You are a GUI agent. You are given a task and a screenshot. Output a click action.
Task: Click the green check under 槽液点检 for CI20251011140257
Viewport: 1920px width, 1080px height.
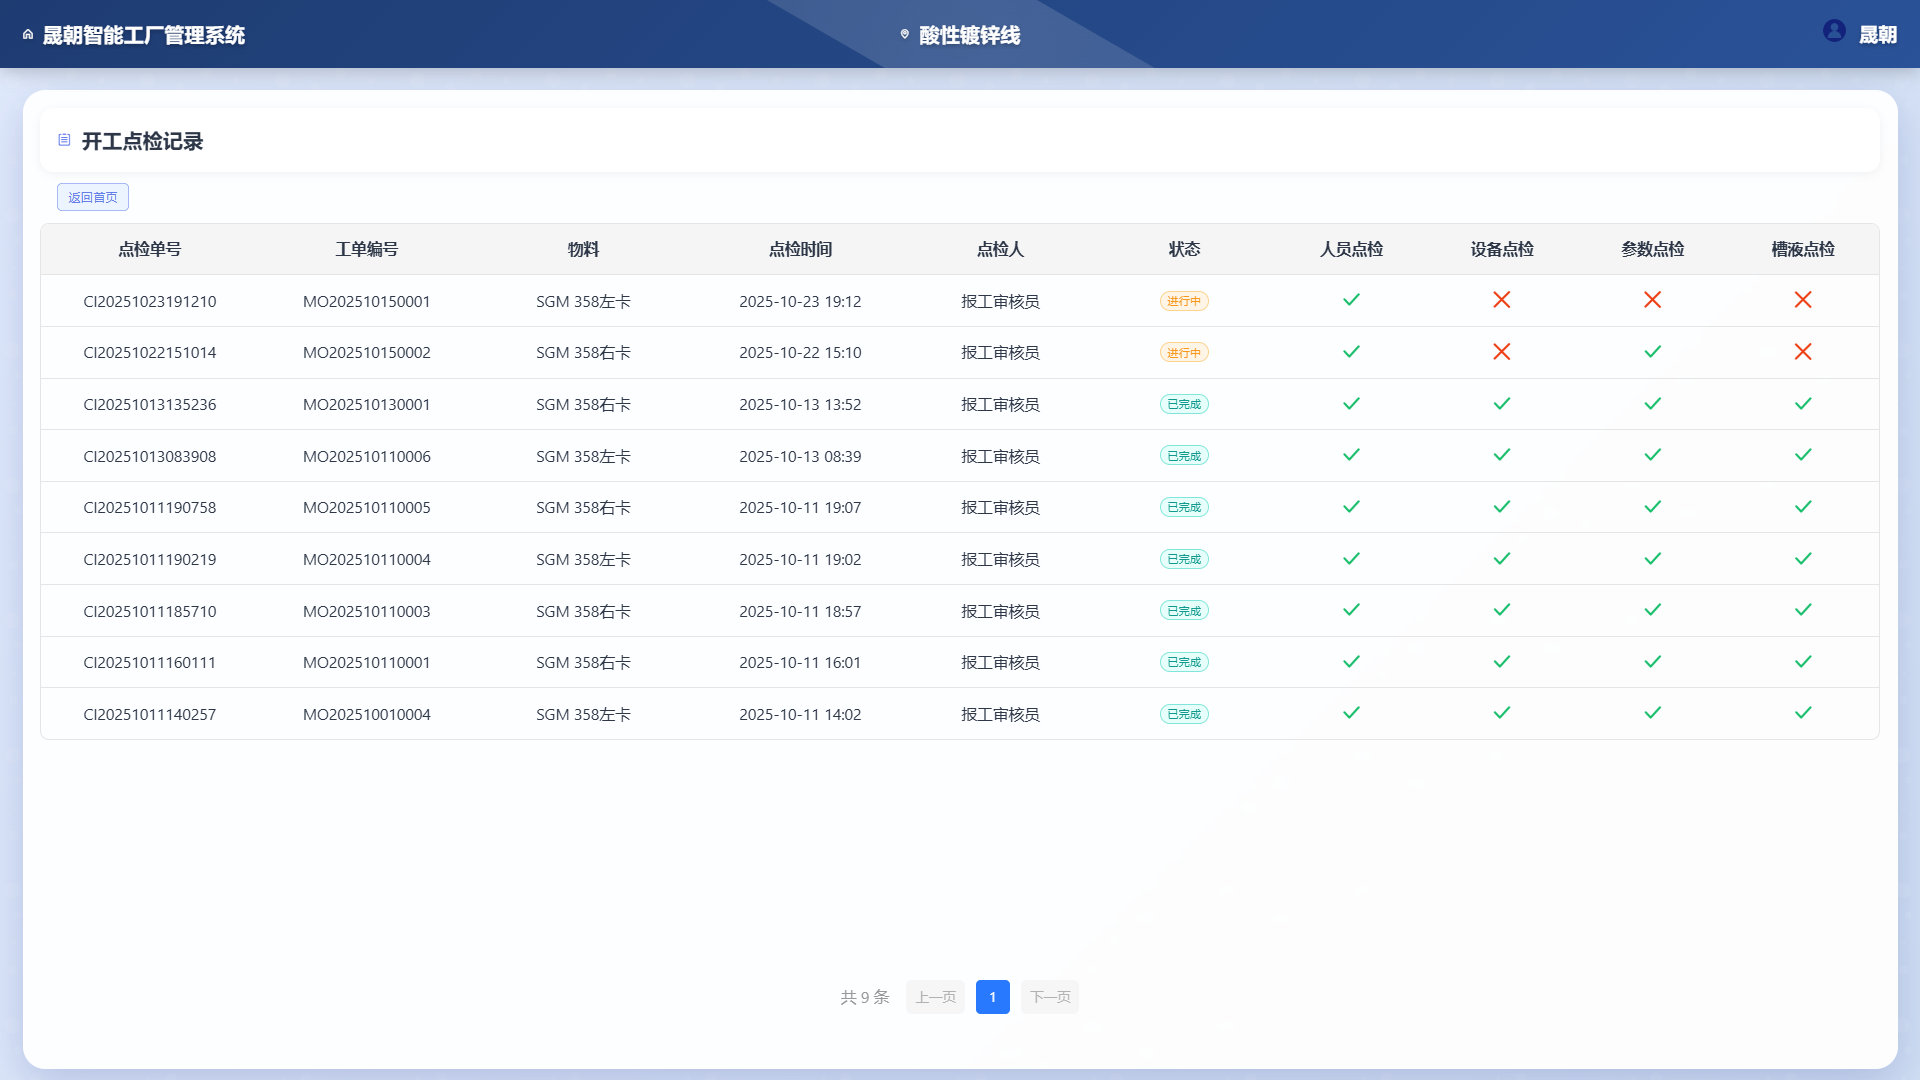coord(1804,713)
